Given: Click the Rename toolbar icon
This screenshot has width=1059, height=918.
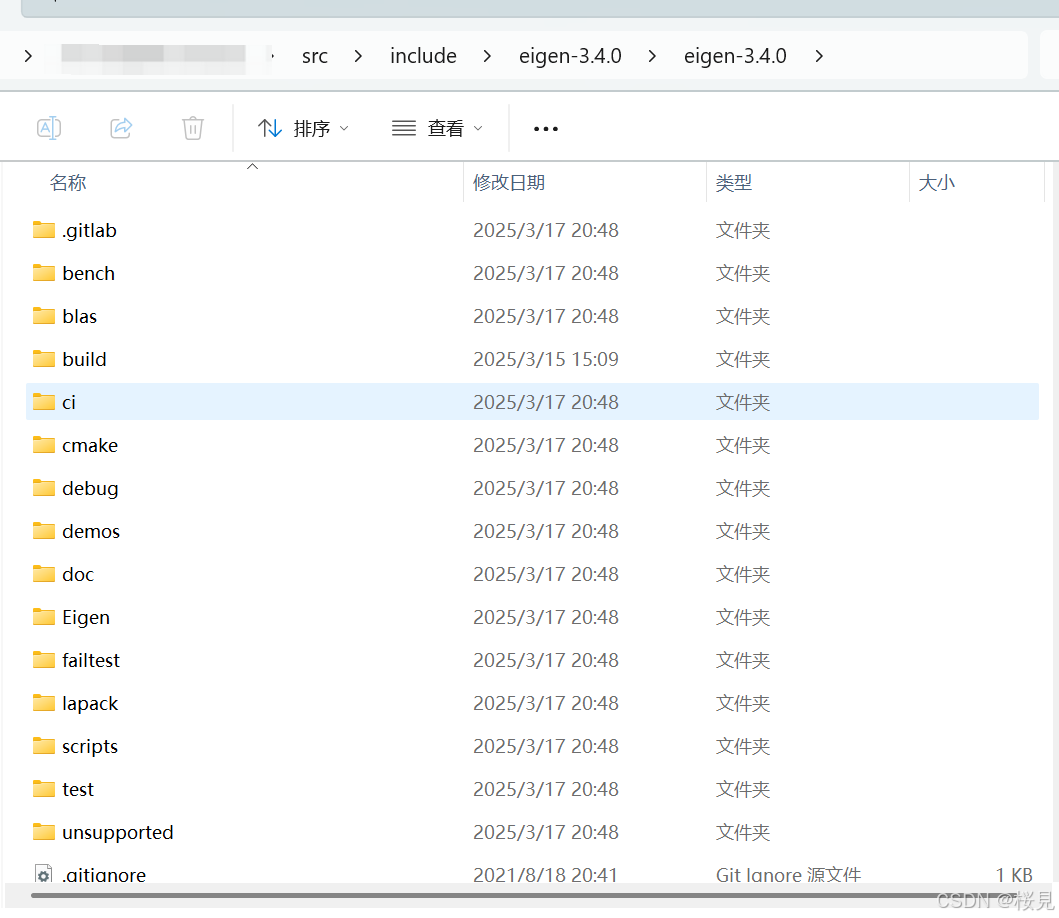Looking at the screenshot, I should click(x=49, y=128).
